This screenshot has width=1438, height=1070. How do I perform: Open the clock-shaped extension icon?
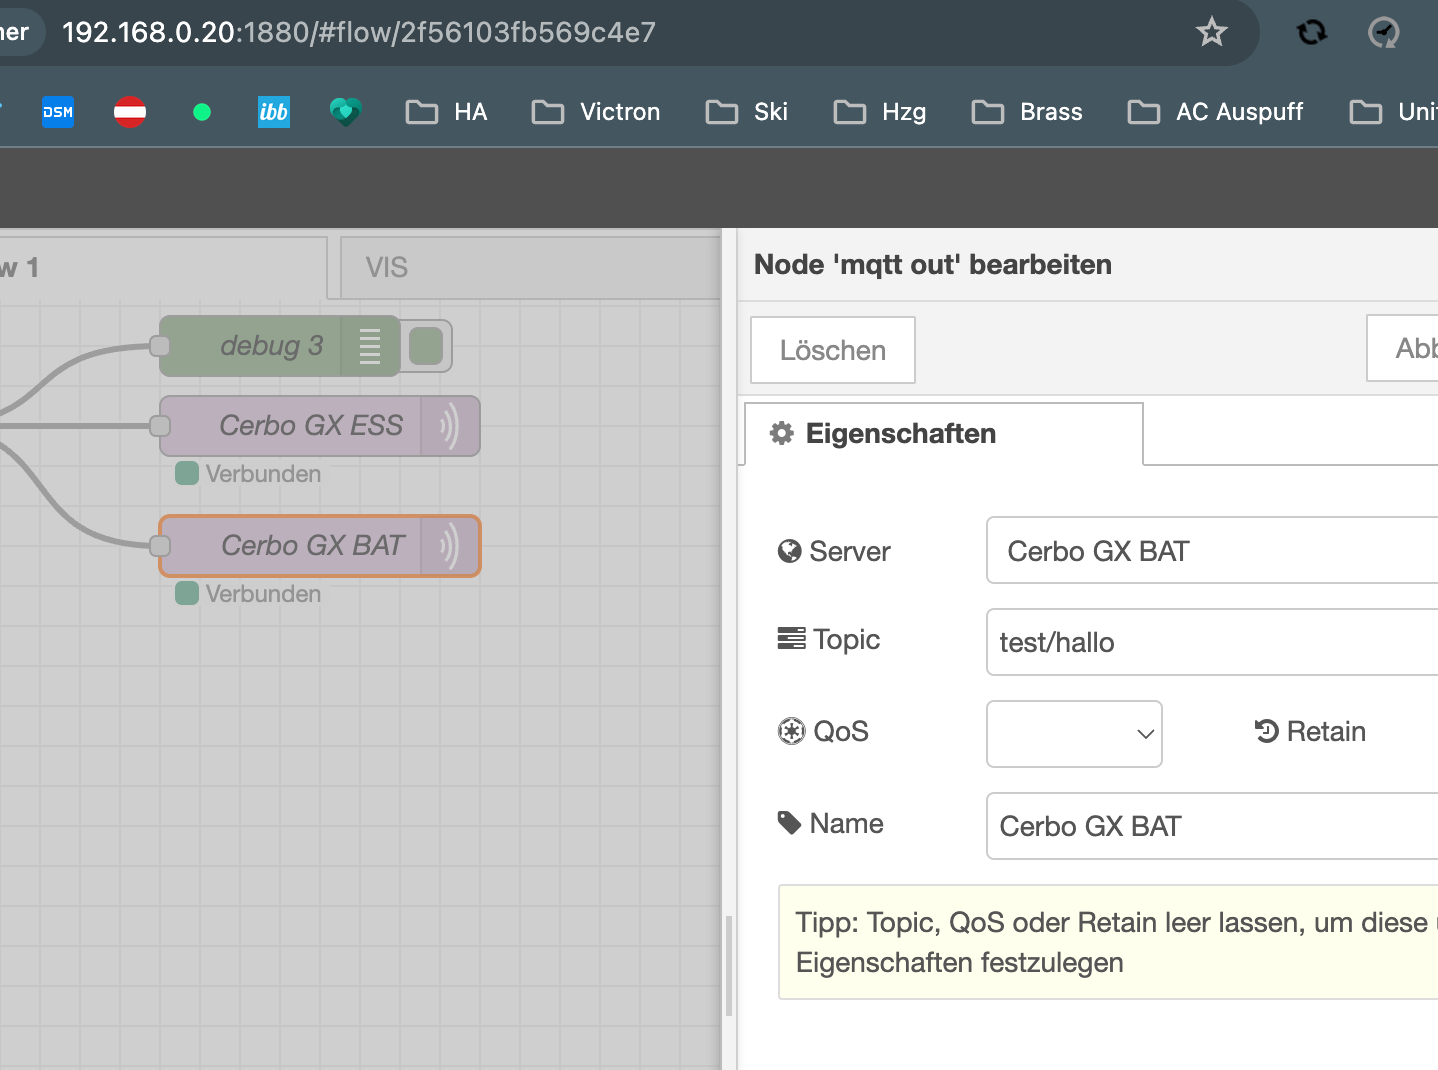1384,33
